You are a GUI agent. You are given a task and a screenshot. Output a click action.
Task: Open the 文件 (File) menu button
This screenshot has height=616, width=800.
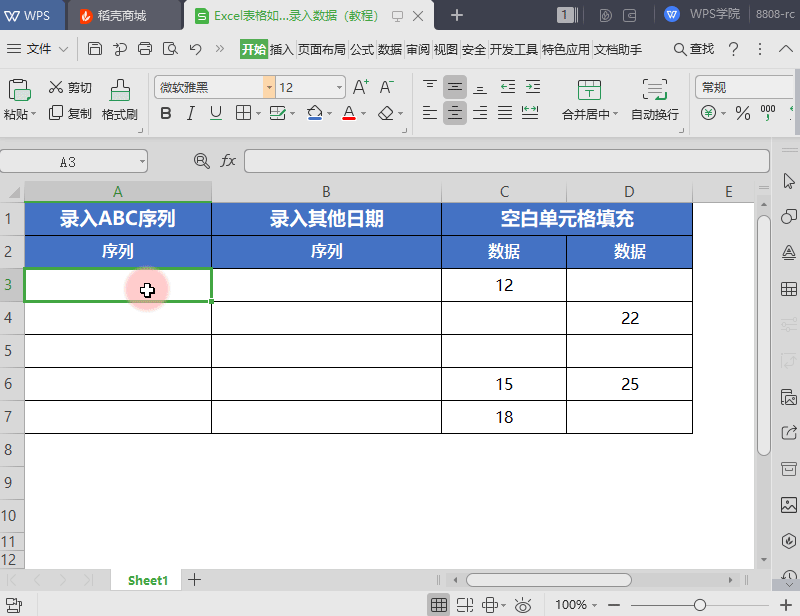tap(39, 49)
